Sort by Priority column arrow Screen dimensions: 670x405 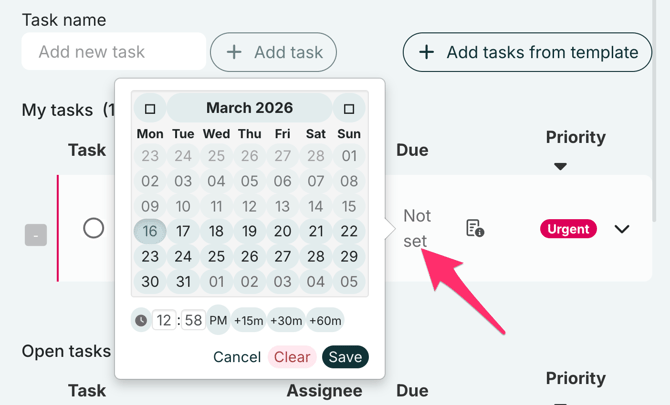pos(560,166)
